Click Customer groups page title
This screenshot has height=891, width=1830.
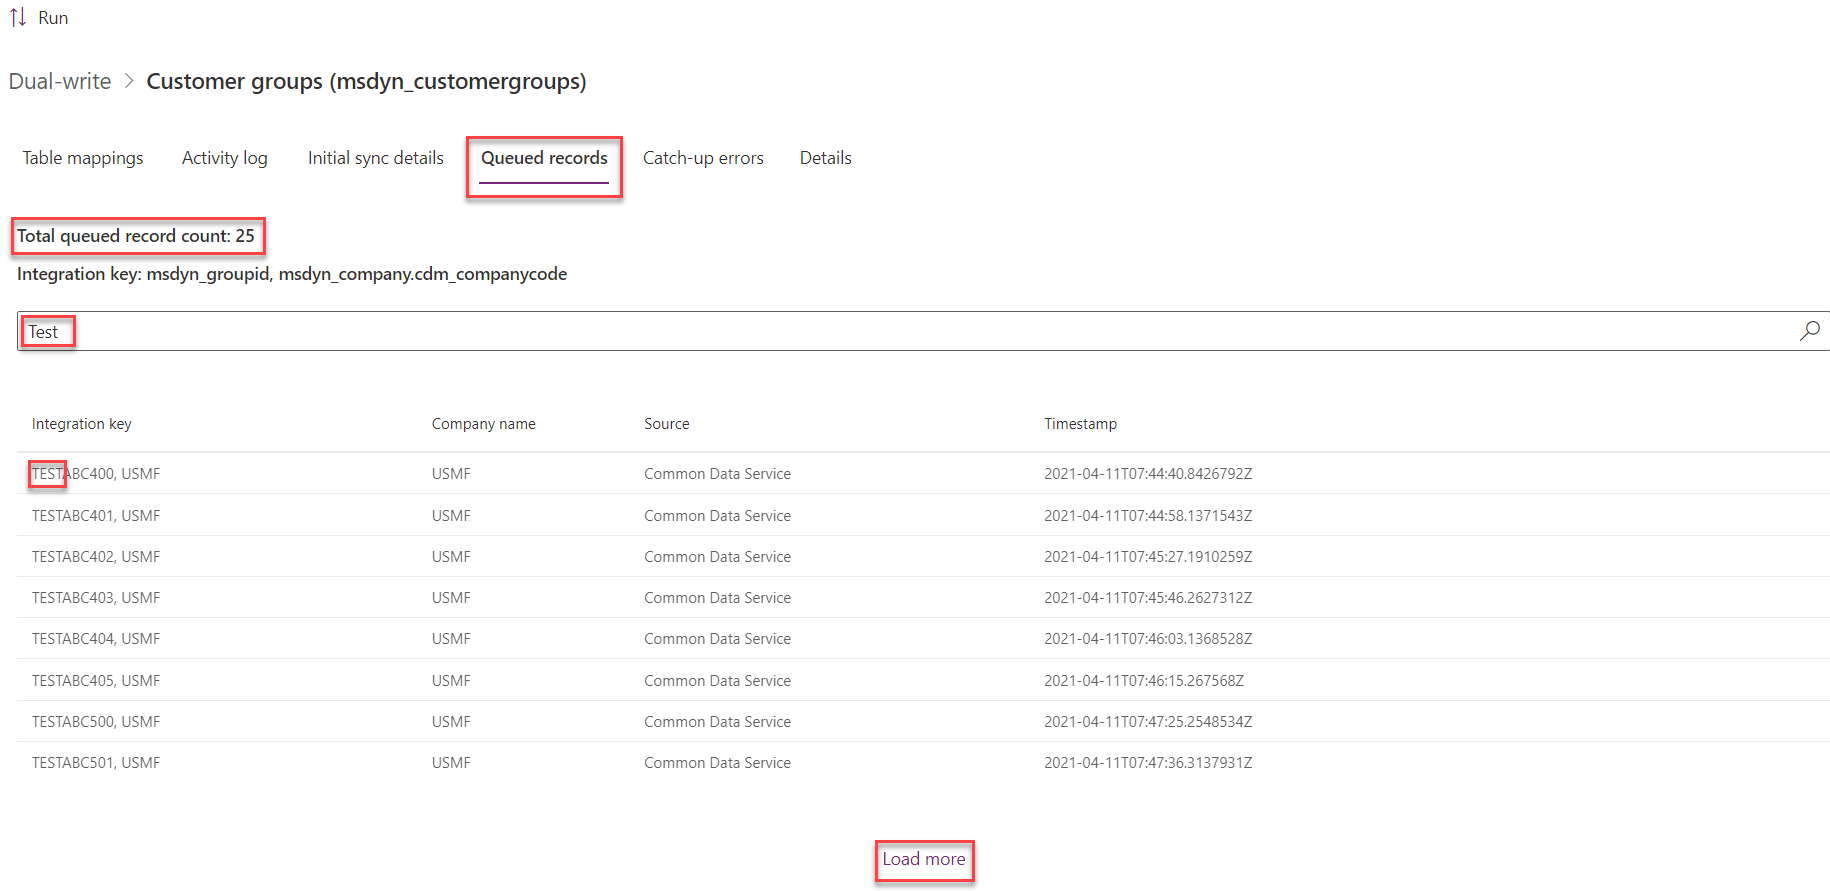(x=366, y=81)
